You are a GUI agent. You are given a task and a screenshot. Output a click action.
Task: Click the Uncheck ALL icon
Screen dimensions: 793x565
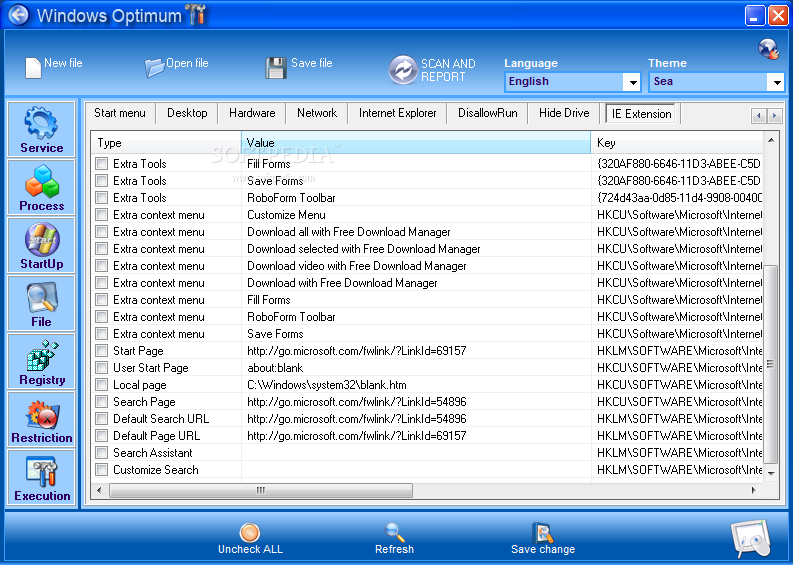click(x=250, y=532)
